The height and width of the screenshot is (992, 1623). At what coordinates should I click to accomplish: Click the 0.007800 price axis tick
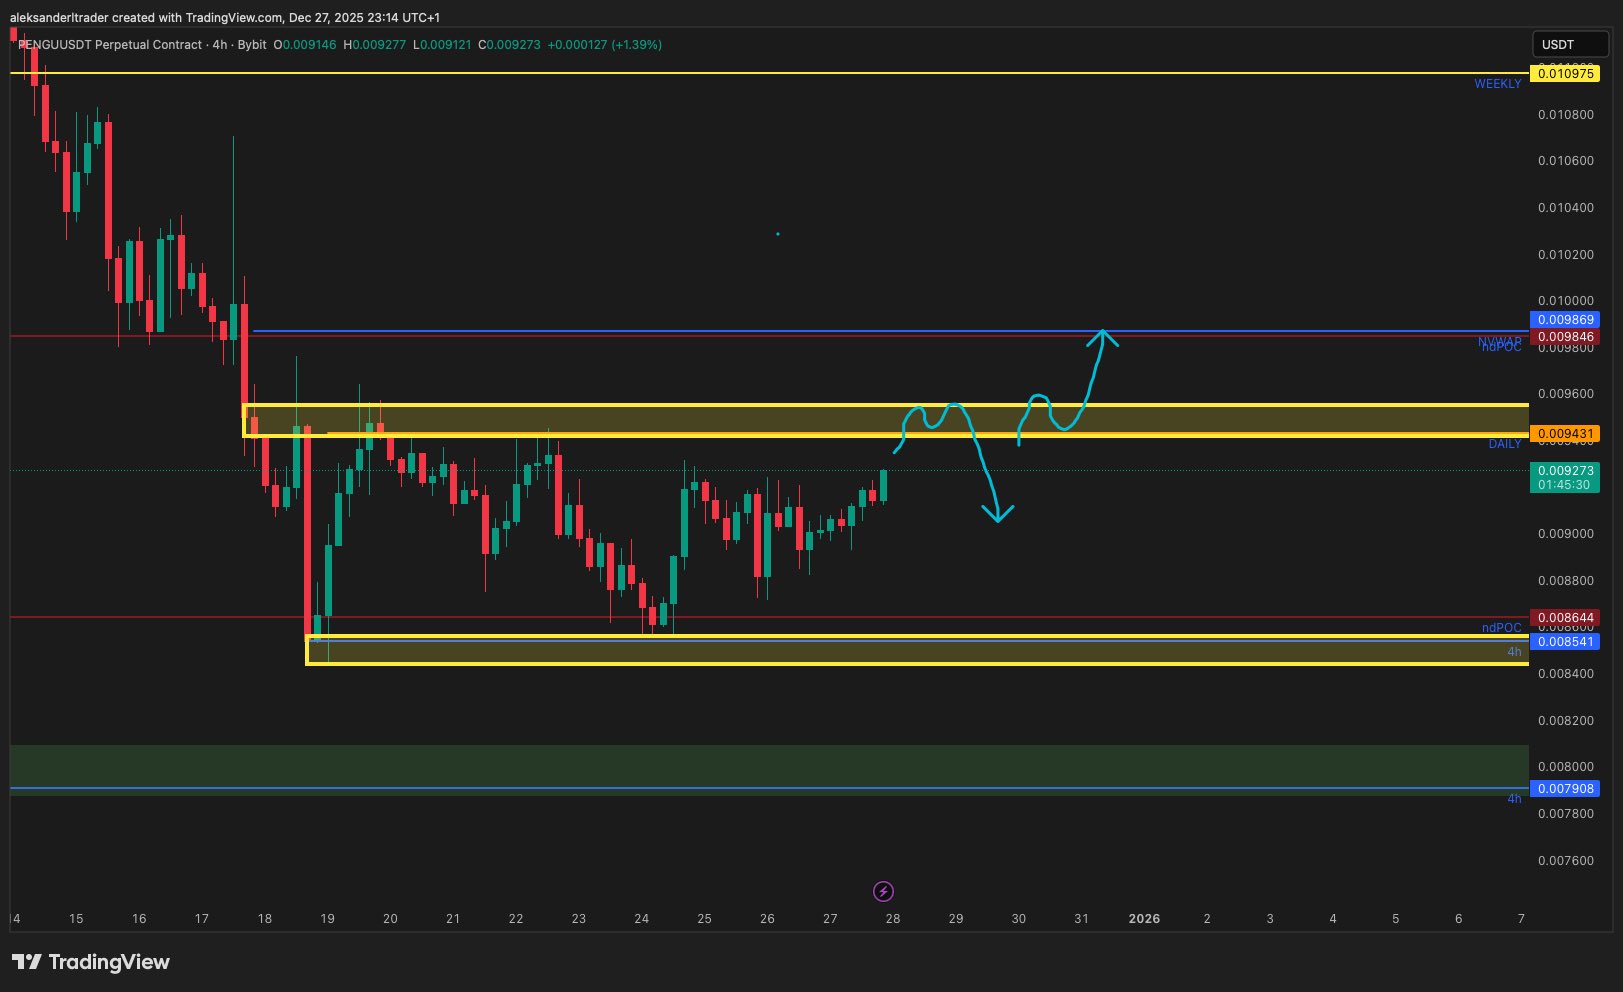pos(1566,814)
